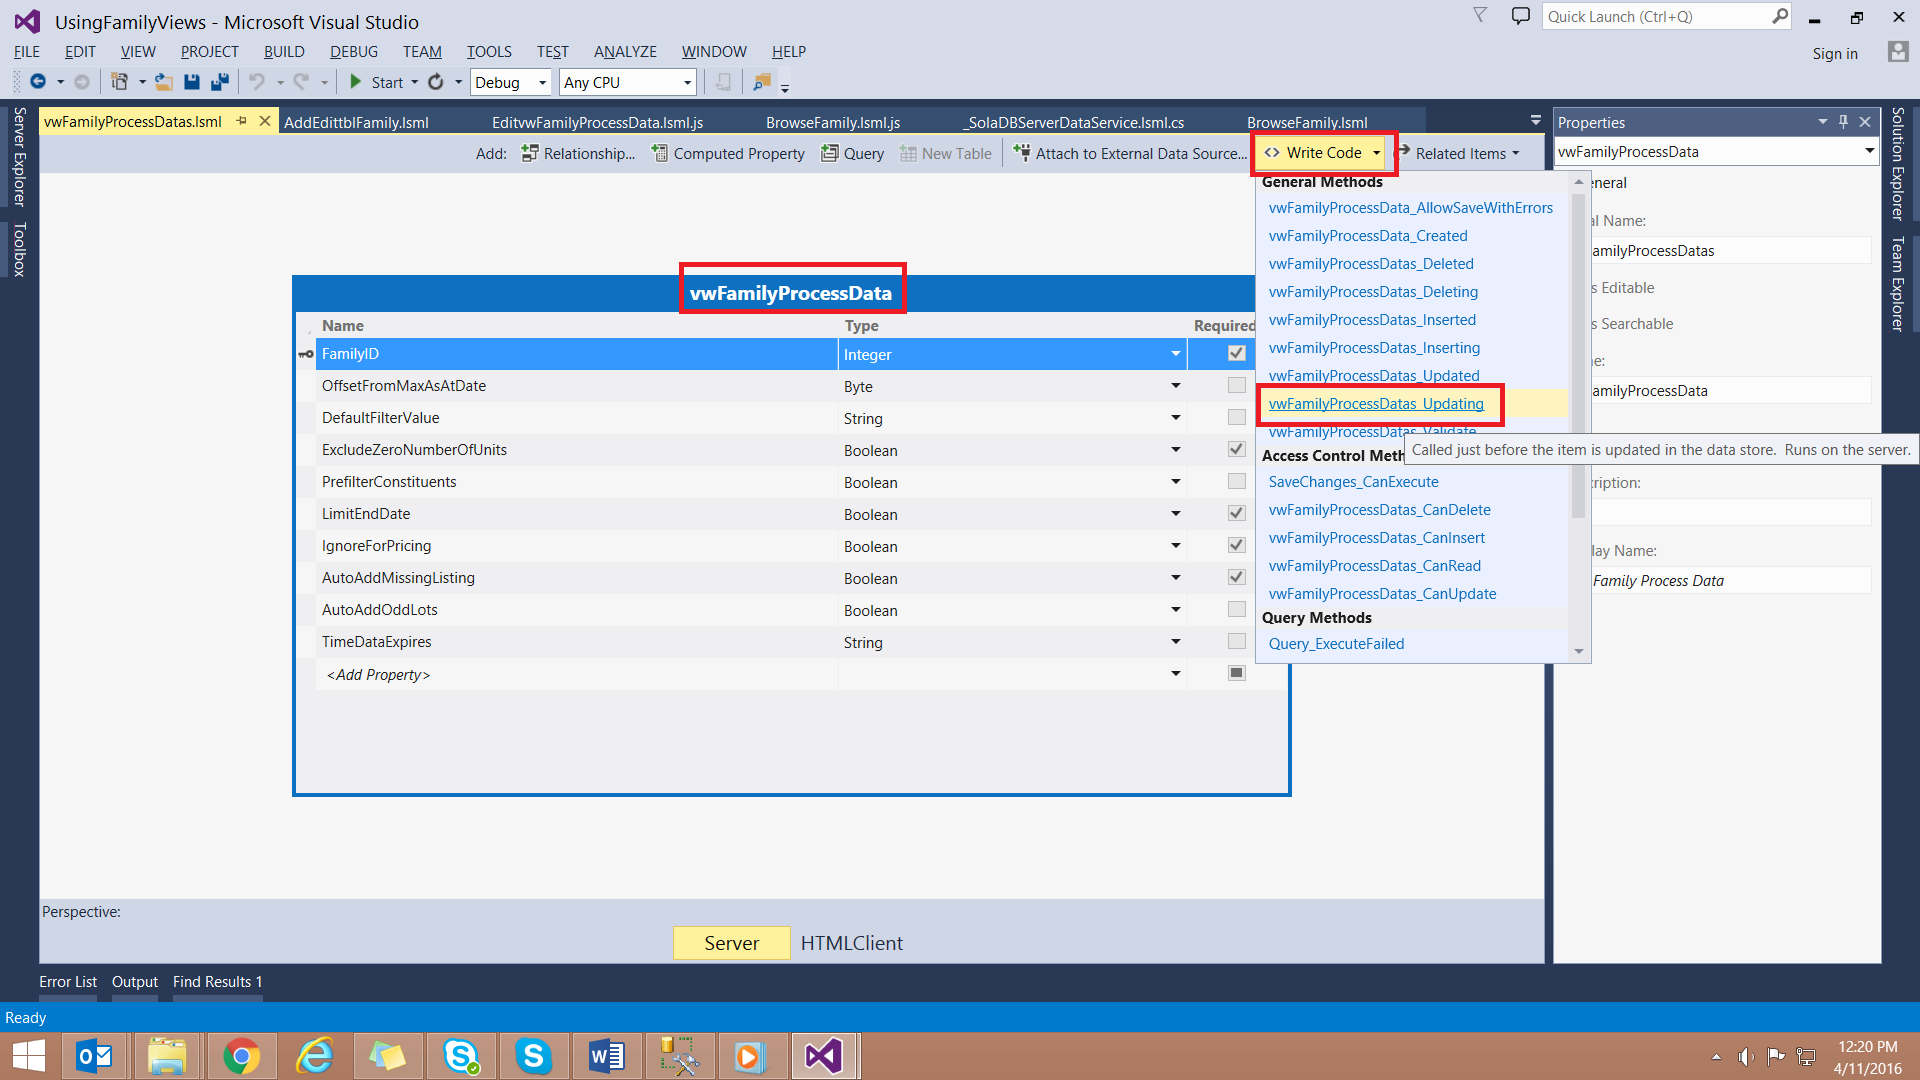
Task: Open the DEBUG menu
Action: coord(354,52)
